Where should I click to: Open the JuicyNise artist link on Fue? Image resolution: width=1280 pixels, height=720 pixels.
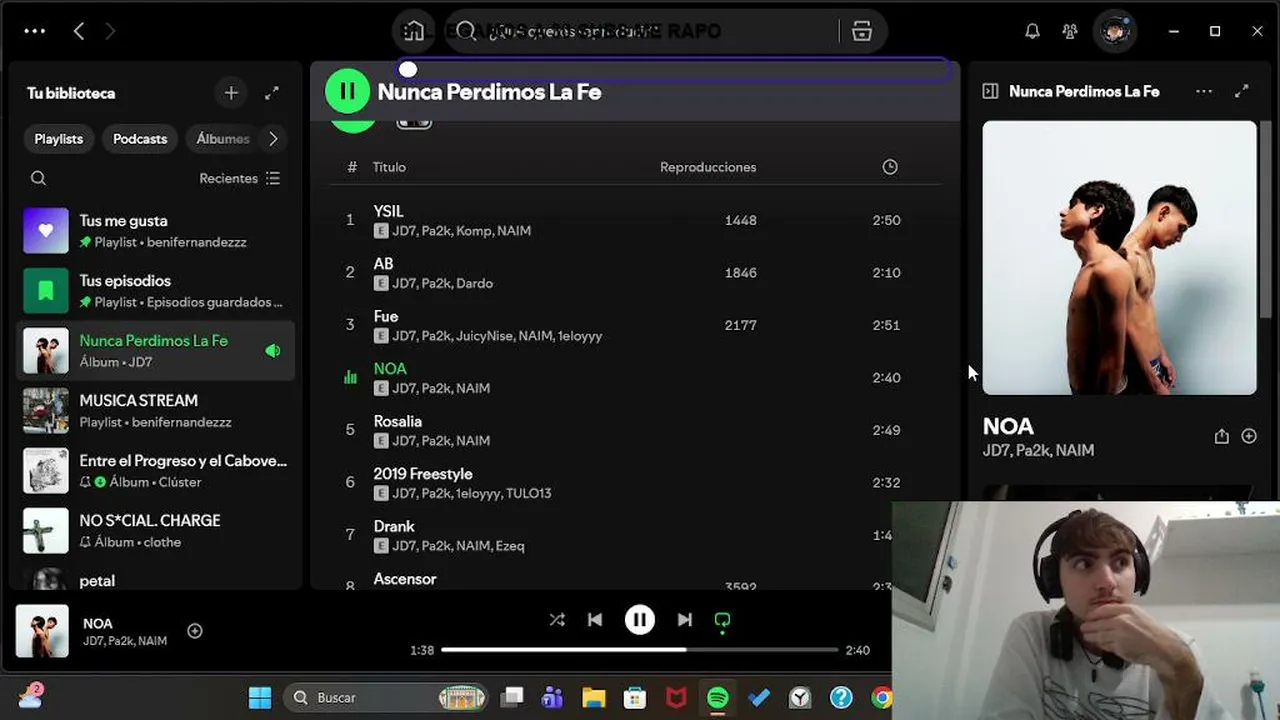coord(484,336)
